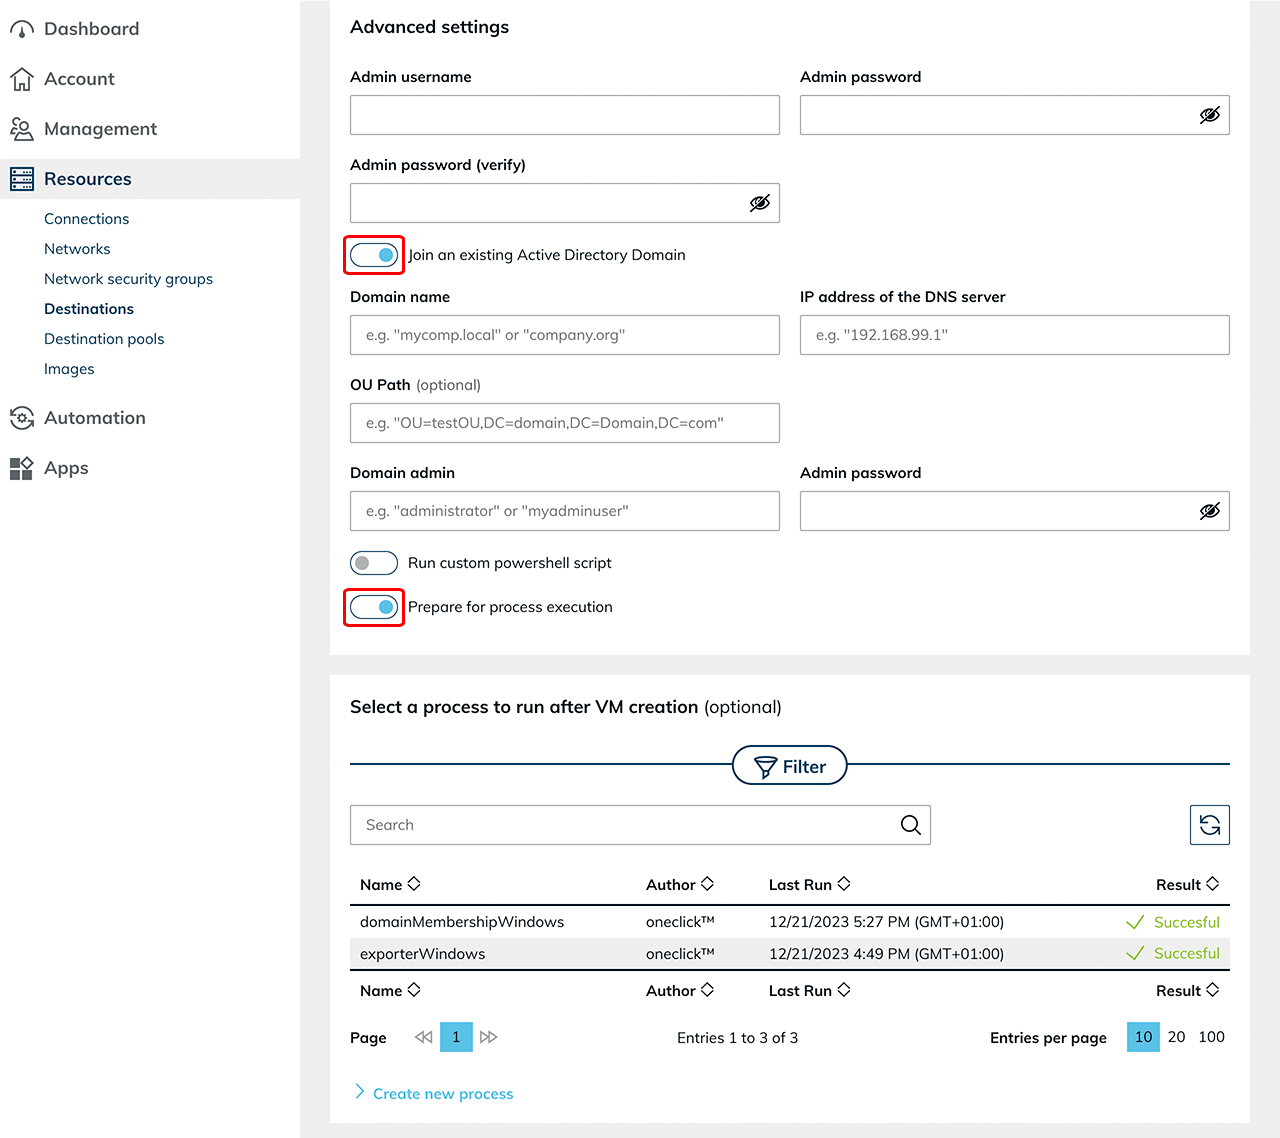Image resolution: width=1280 pixels, height=1138 pixels.
Task: Enable Run custom powershell script toggle
Action: coord(374,563)
